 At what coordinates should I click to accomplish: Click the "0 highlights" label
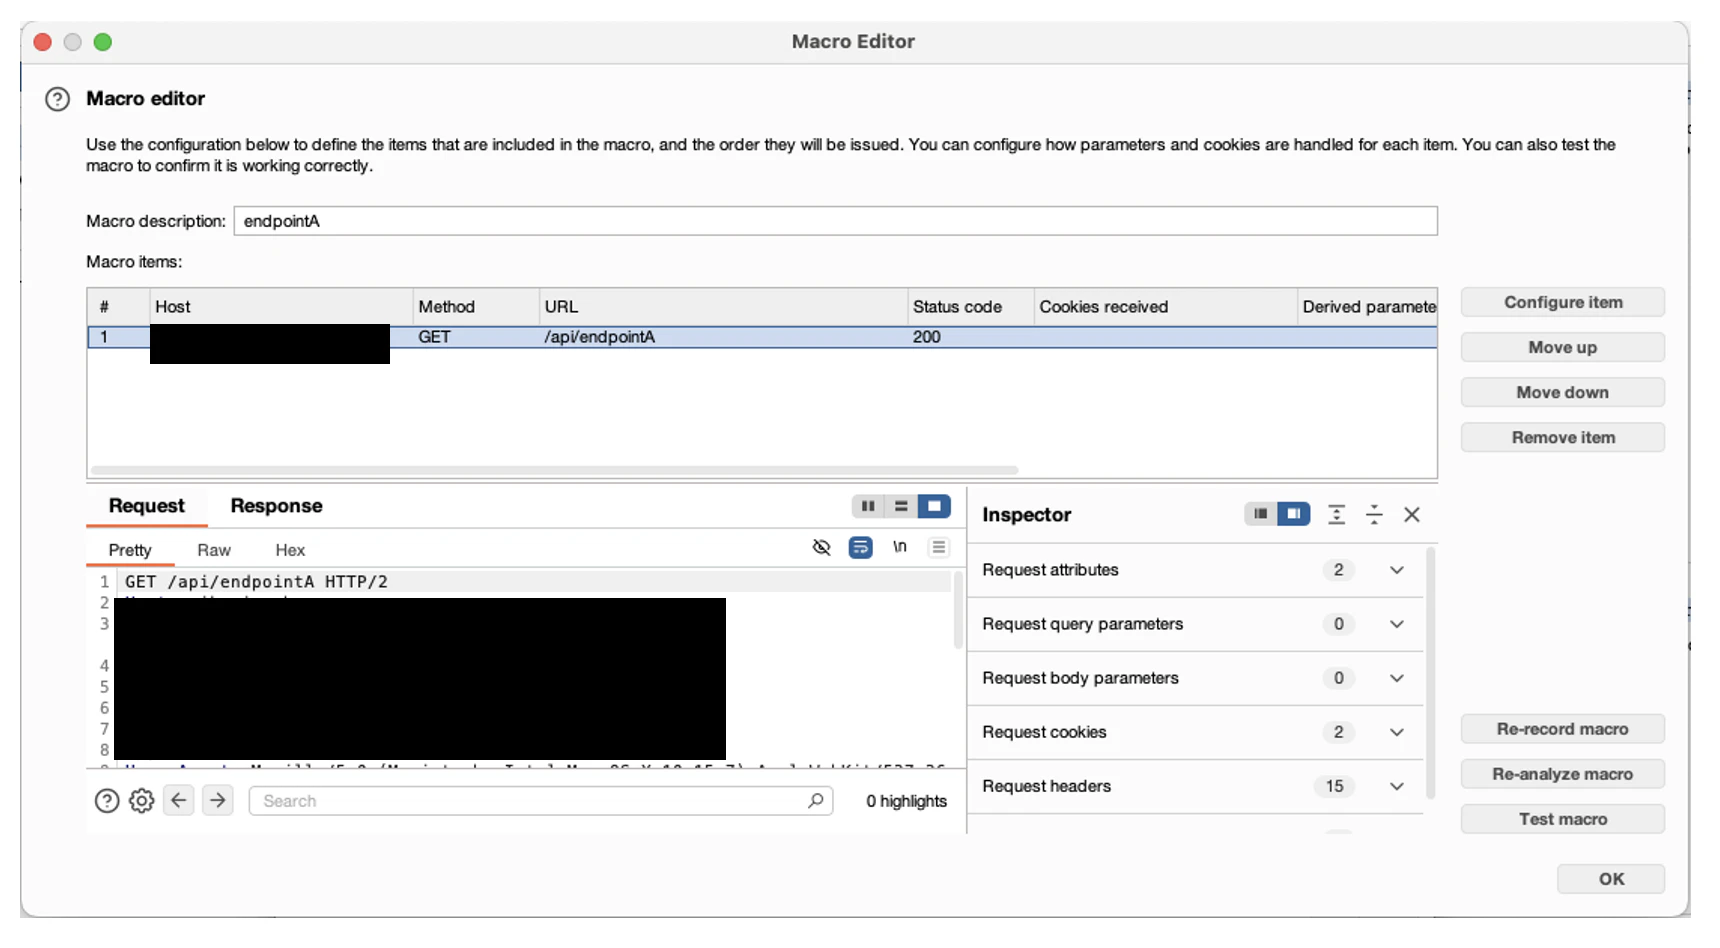(x=906, y=801)
